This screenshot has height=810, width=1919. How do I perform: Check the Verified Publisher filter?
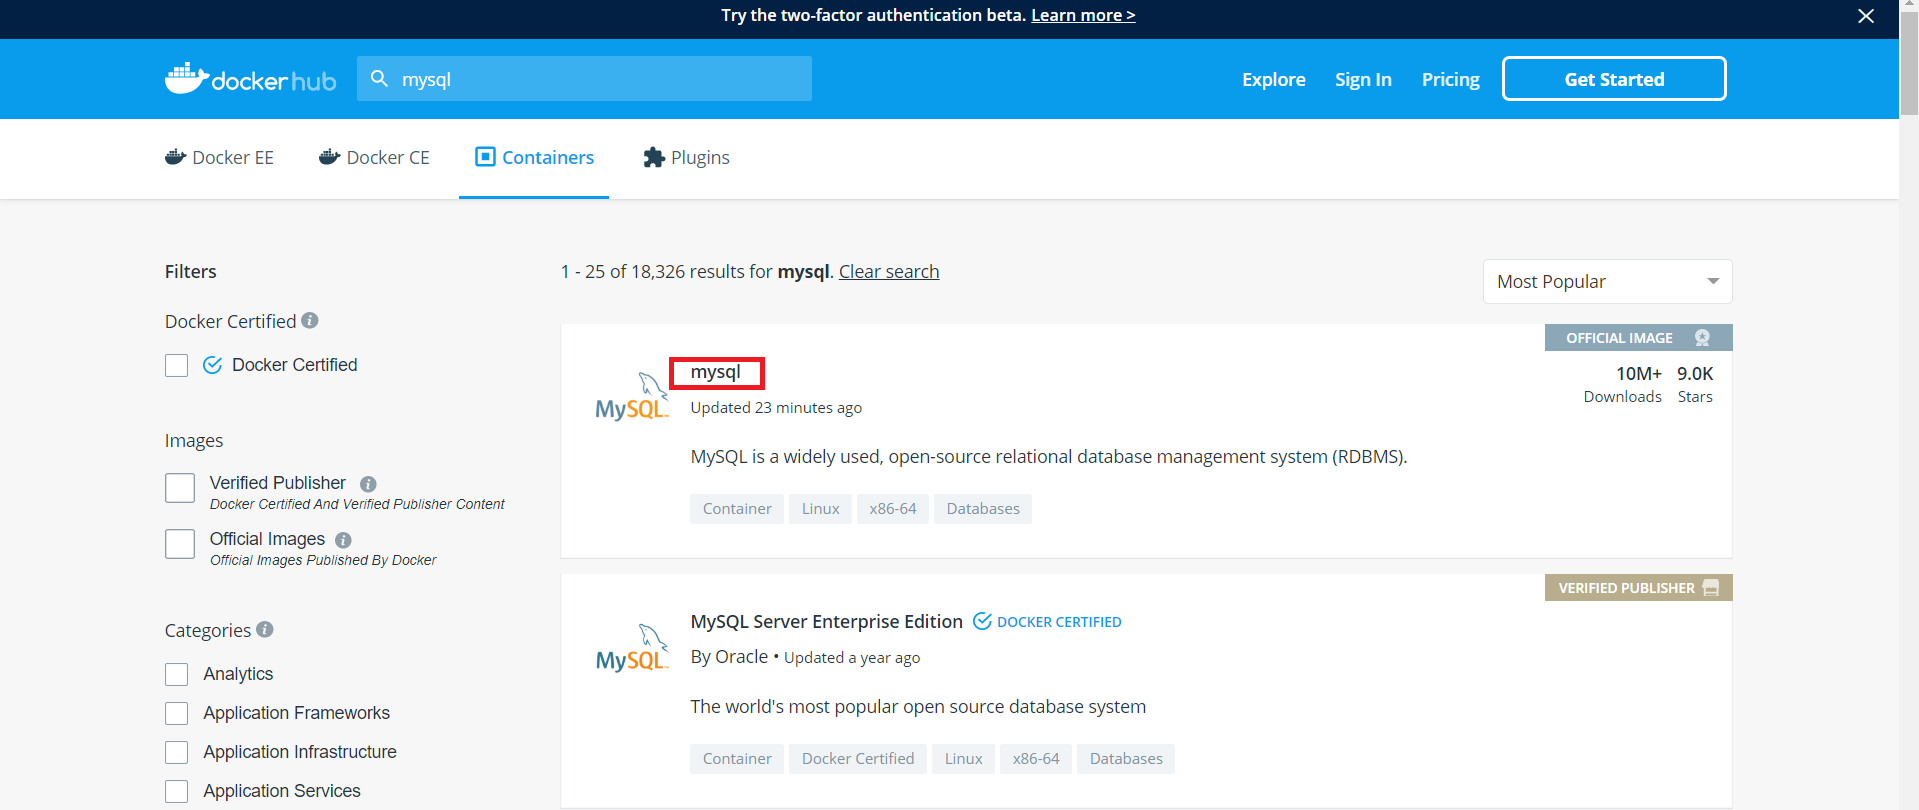(x=180, y=488)
